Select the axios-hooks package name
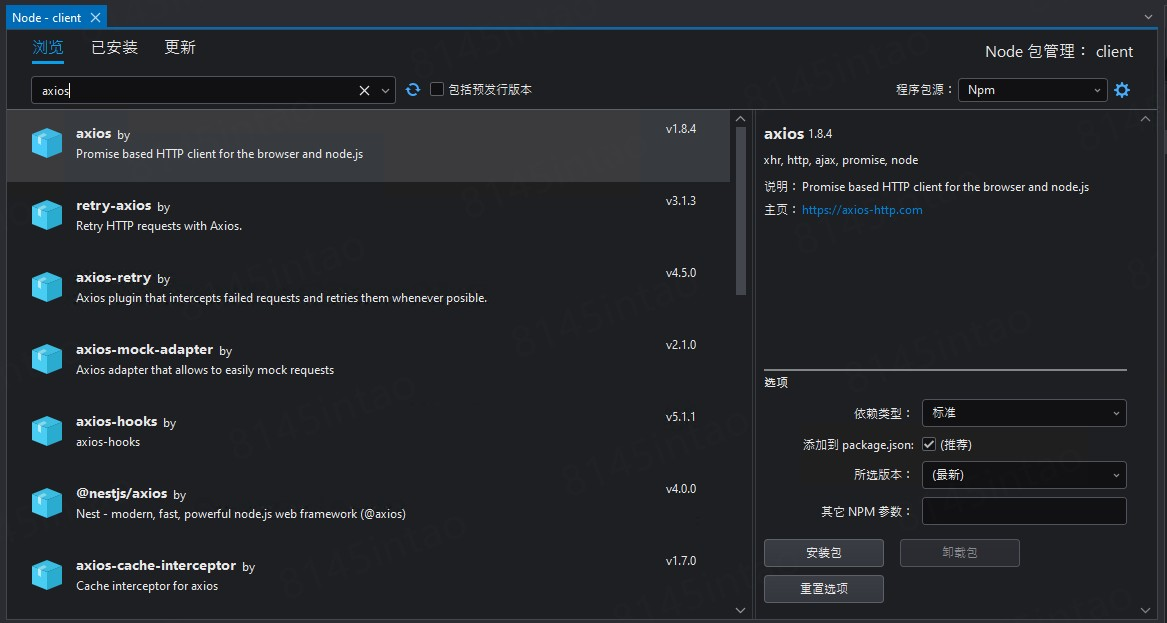The width and height of the screenshot is (1167, 623). pos(116,421)
